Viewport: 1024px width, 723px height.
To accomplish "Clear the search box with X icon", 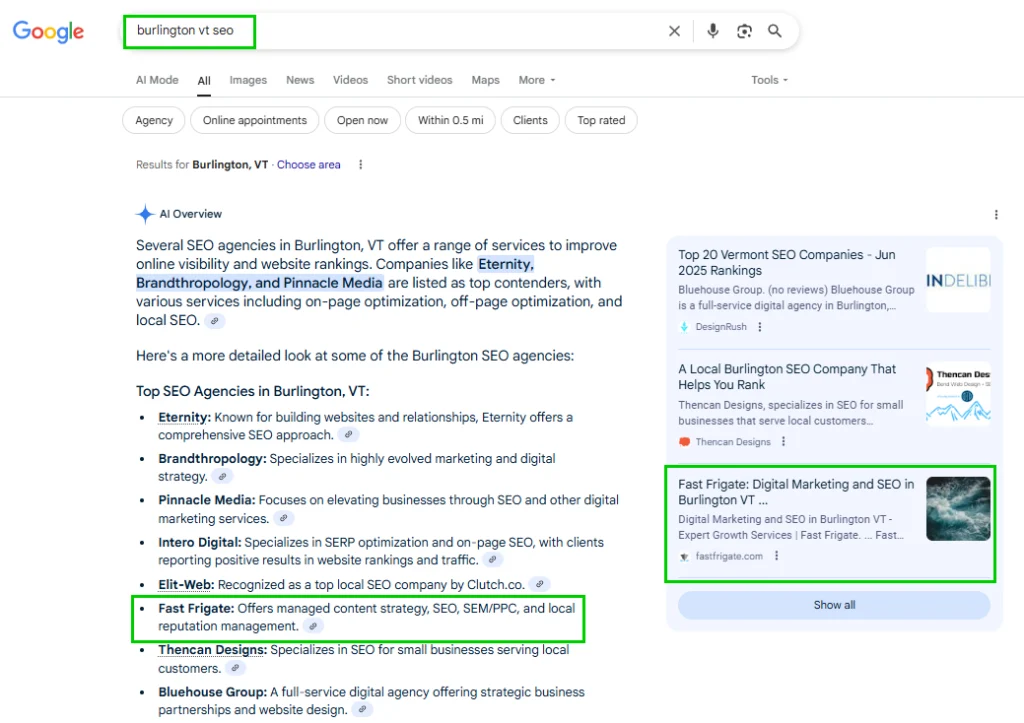I will [674, 31].
